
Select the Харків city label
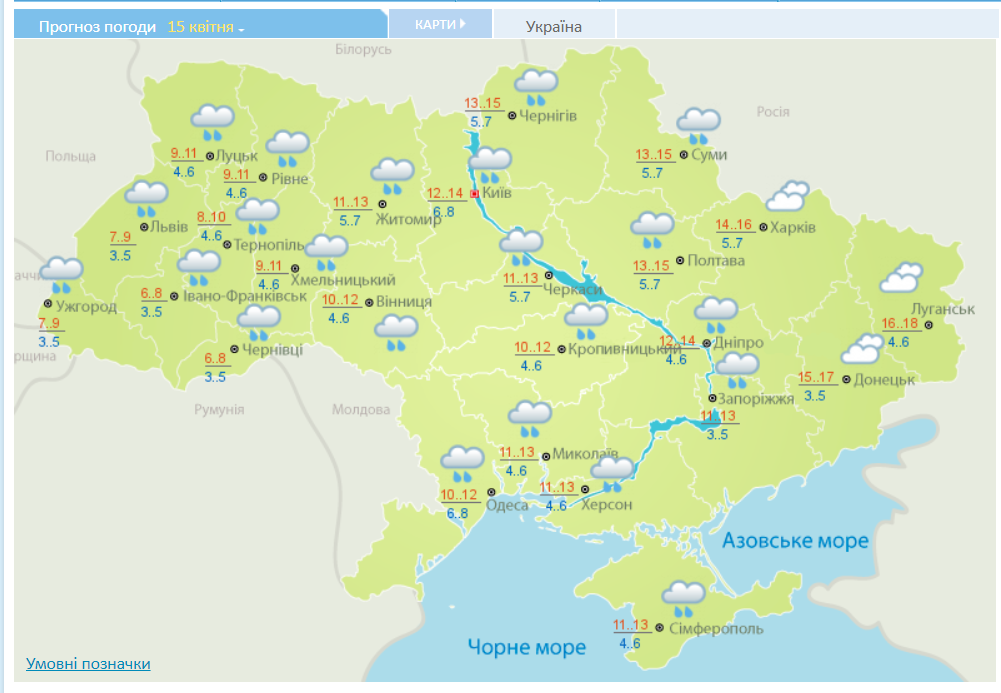coord(792,227)
